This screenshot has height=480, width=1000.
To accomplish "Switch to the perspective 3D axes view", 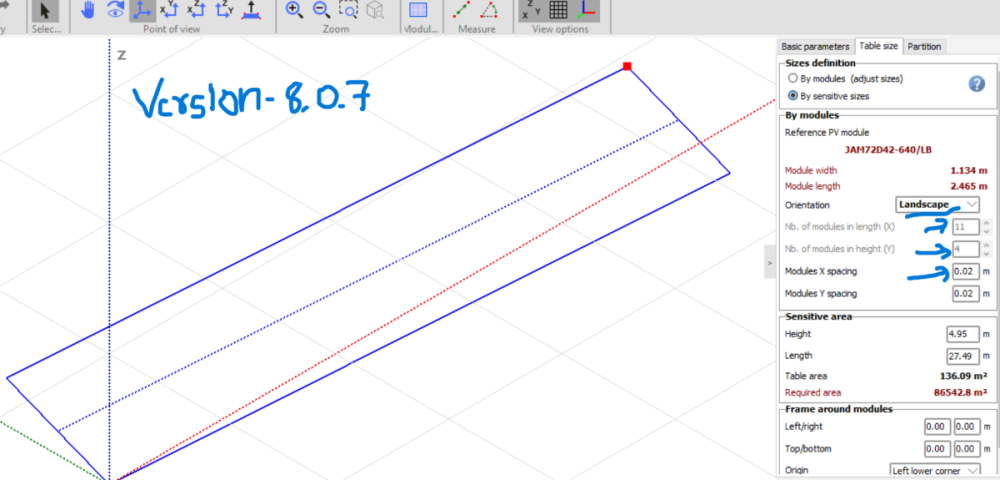I will (x=142, y=10).
